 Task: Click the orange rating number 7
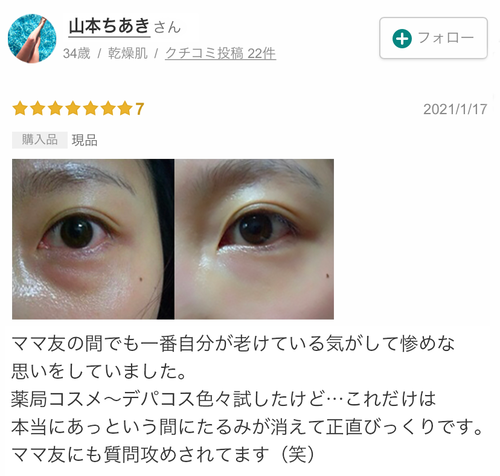[139, 109]
